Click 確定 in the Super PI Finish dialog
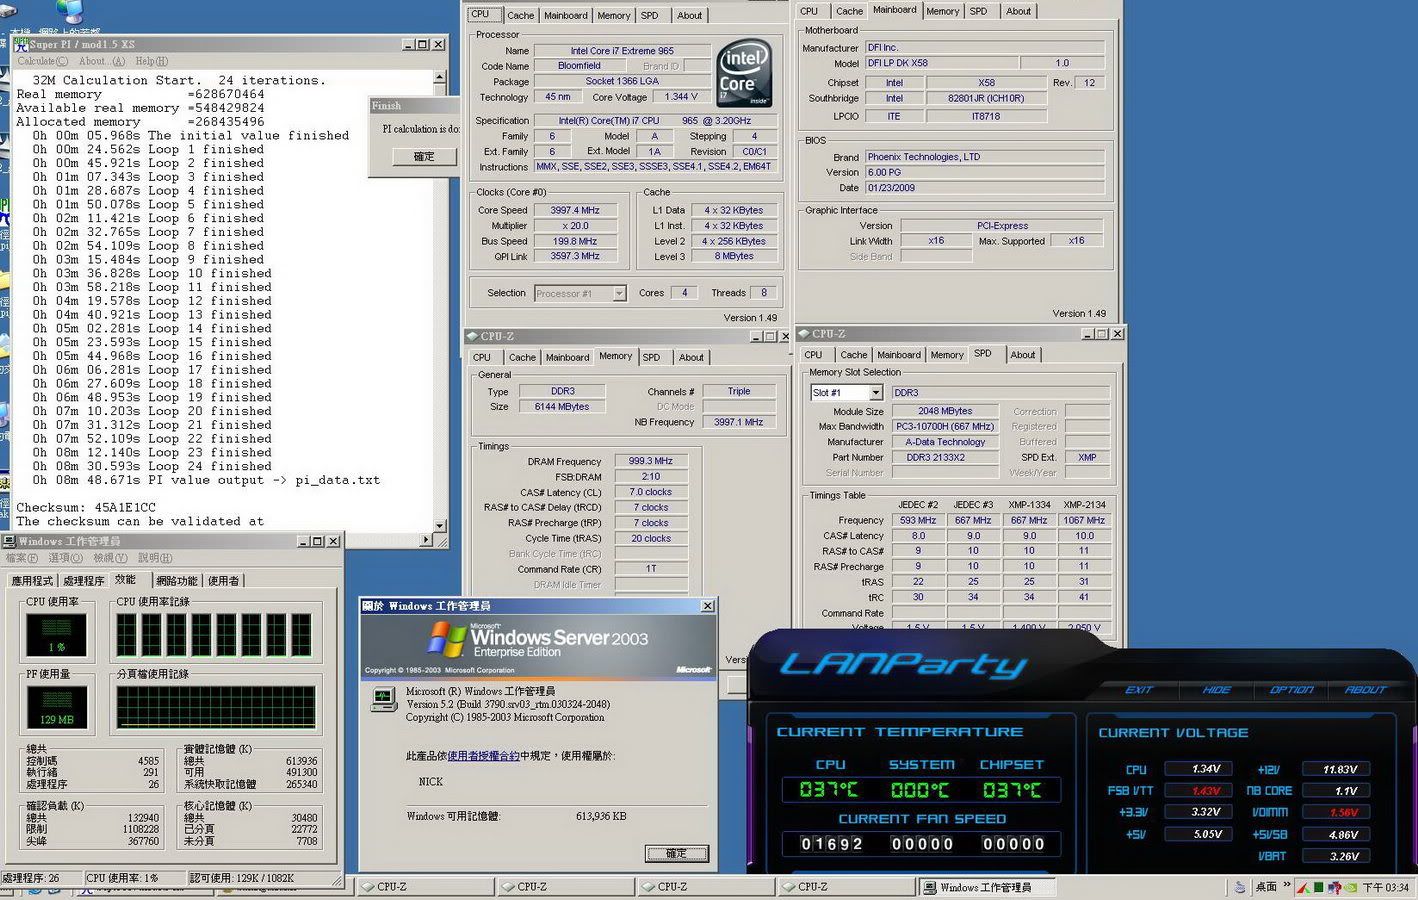The width and height of the screenshot is (1418, 900). pos(424,156)
